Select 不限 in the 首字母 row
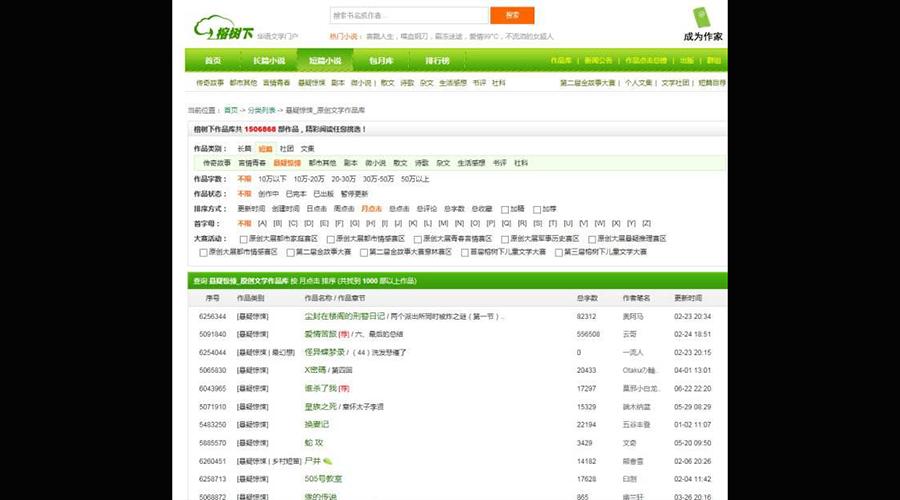 [245, 223]
